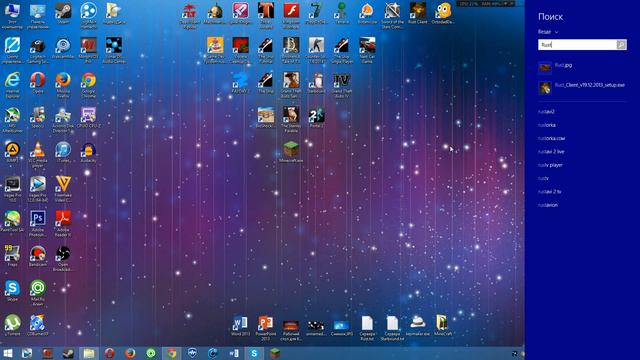Select the uTorrent desktop icon
This screenshot has height=360, width=640.
(12, 324)
